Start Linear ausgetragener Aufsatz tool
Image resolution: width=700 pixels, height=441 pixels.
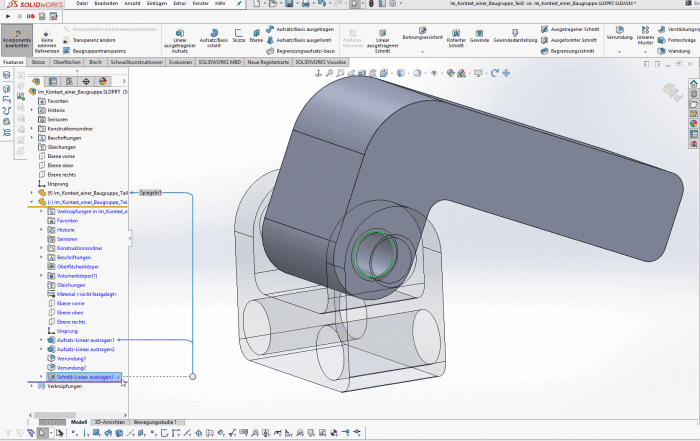click(179, 41)
